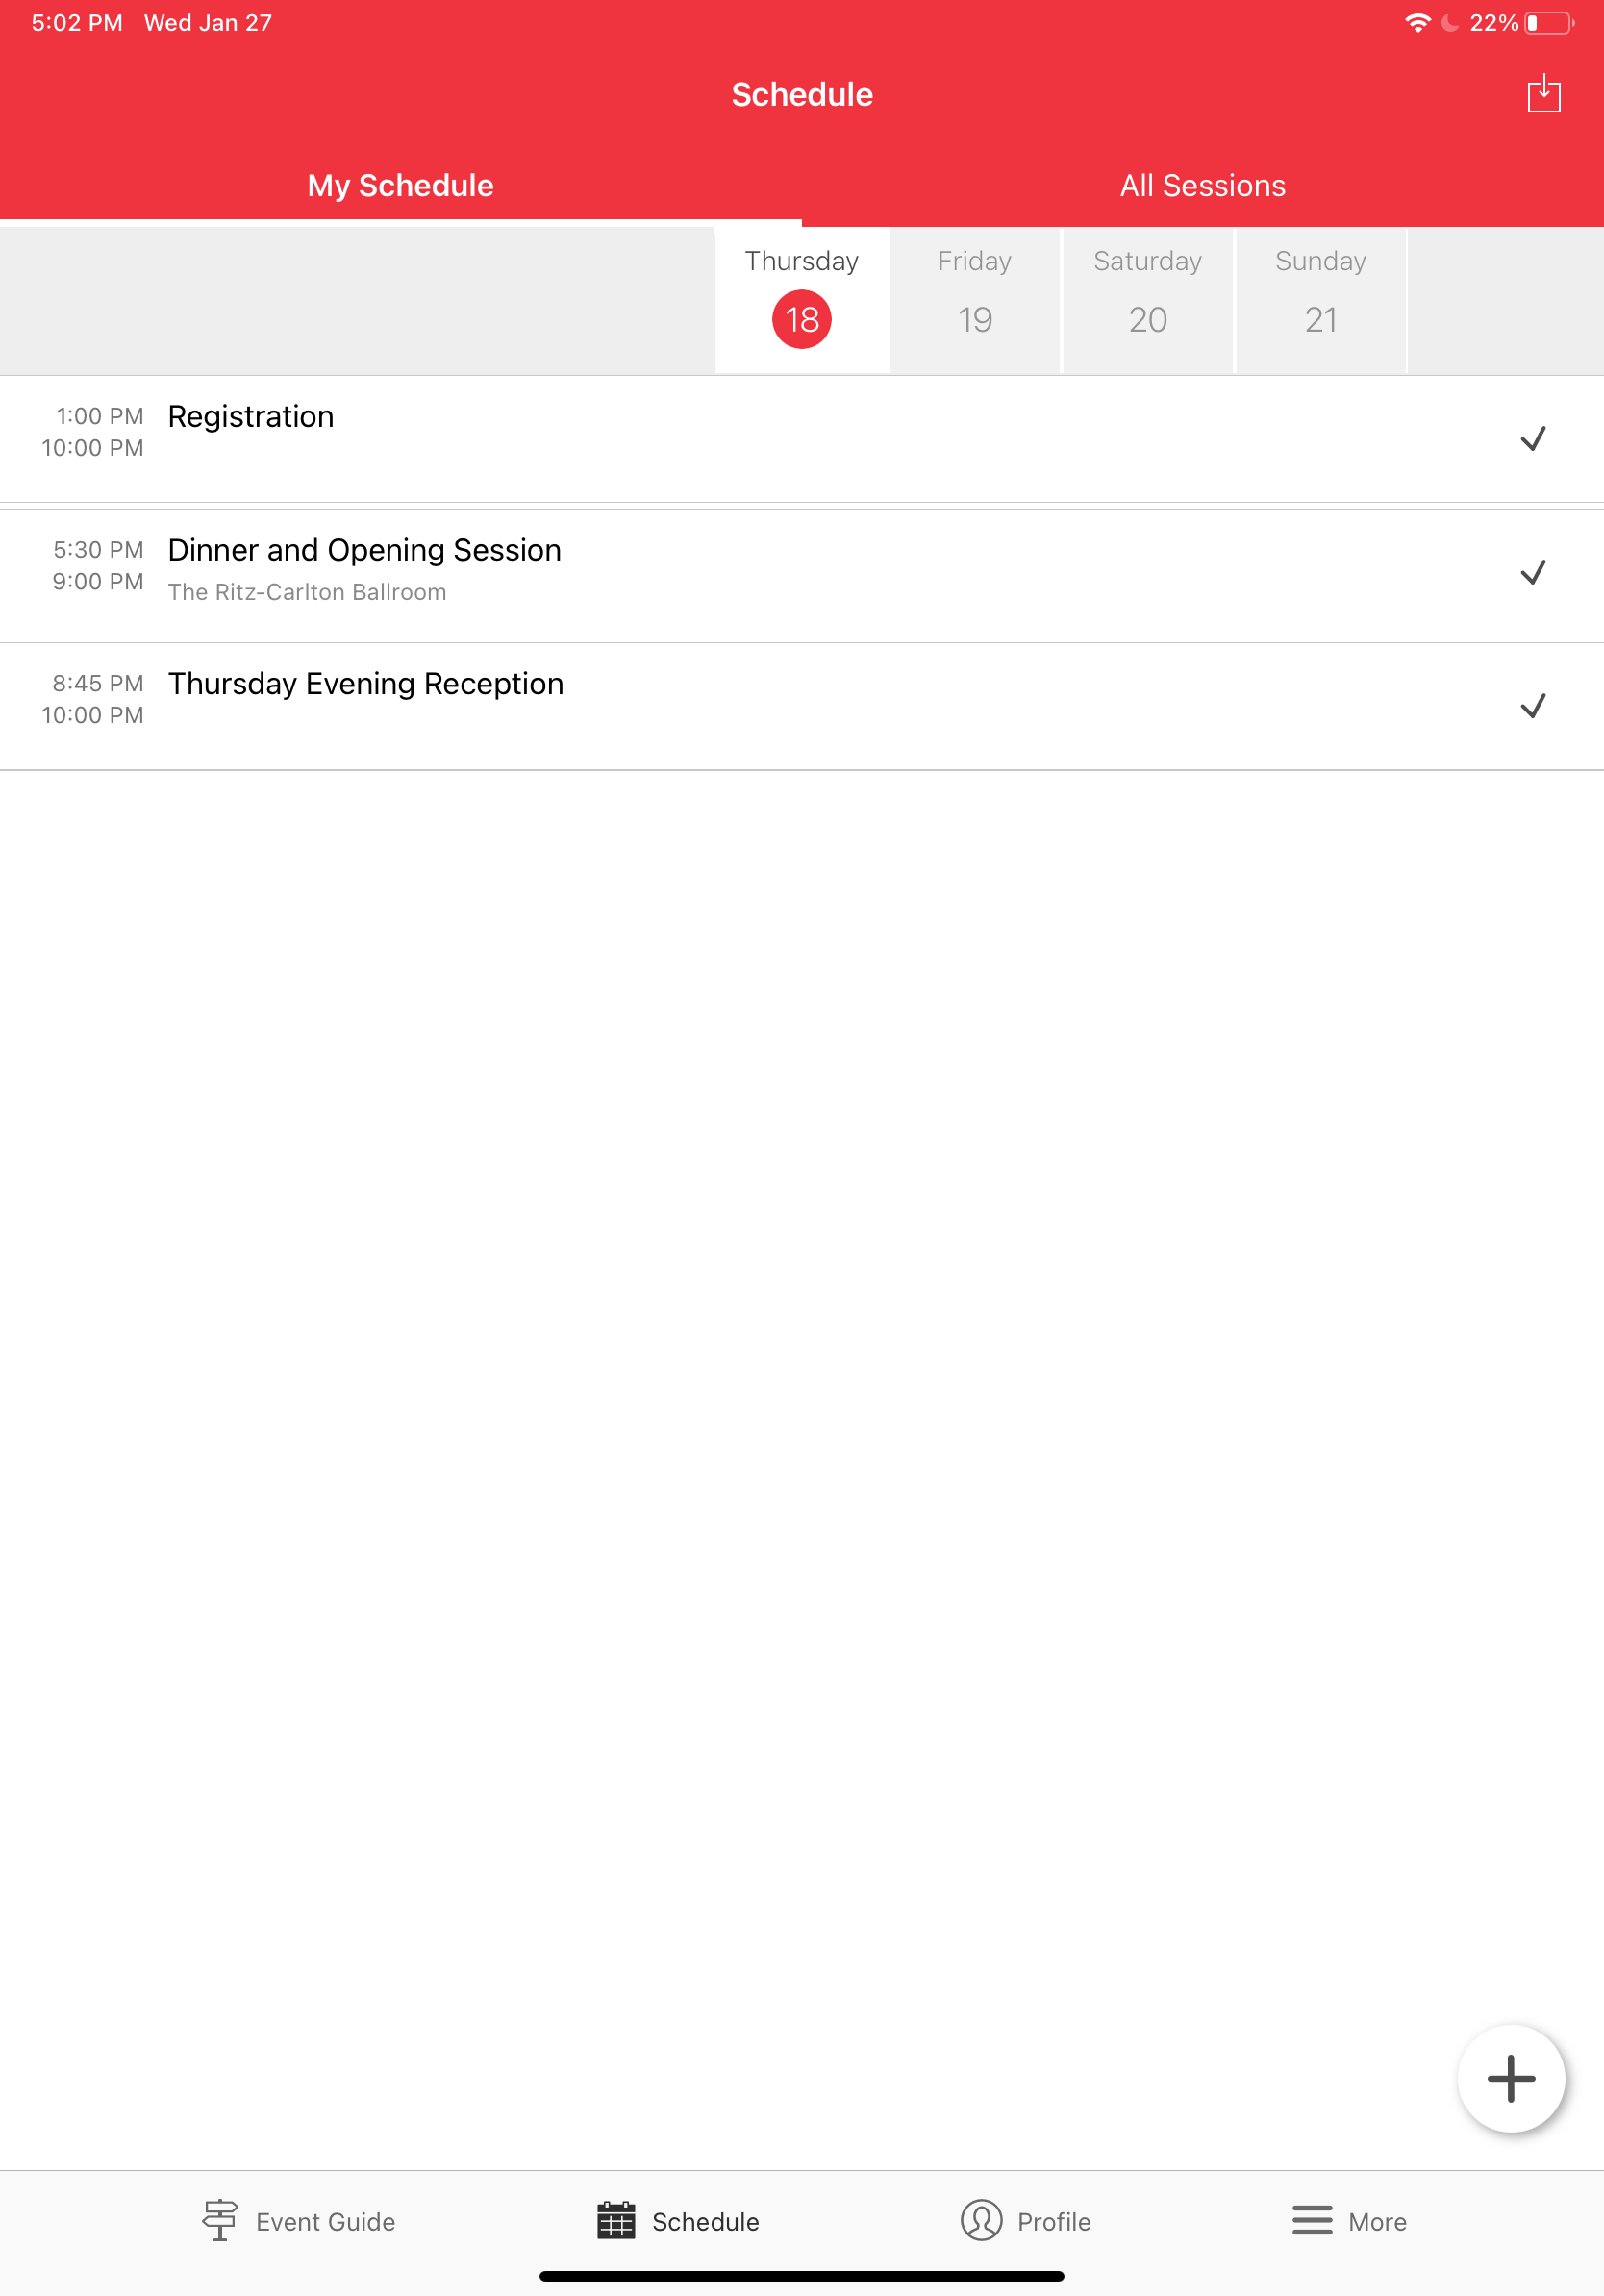
Task: Open the More hamburger menu icon
Action: pos(1312,2220)
